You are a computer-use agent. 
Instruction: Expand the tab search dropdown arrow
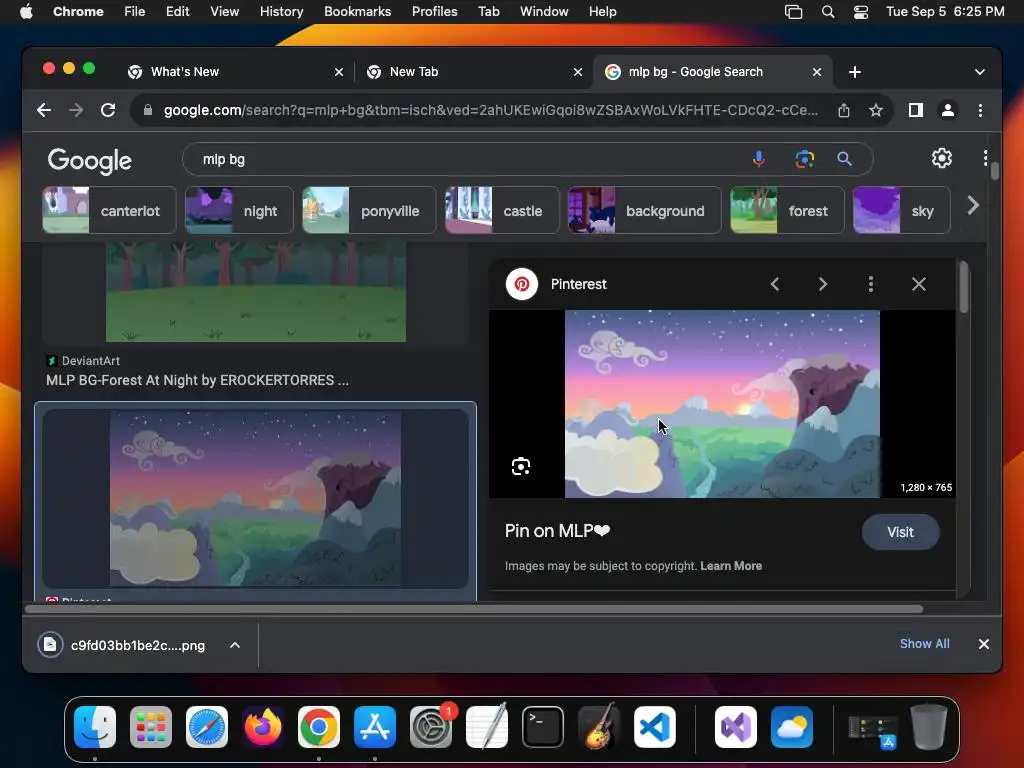pos(980,72)
